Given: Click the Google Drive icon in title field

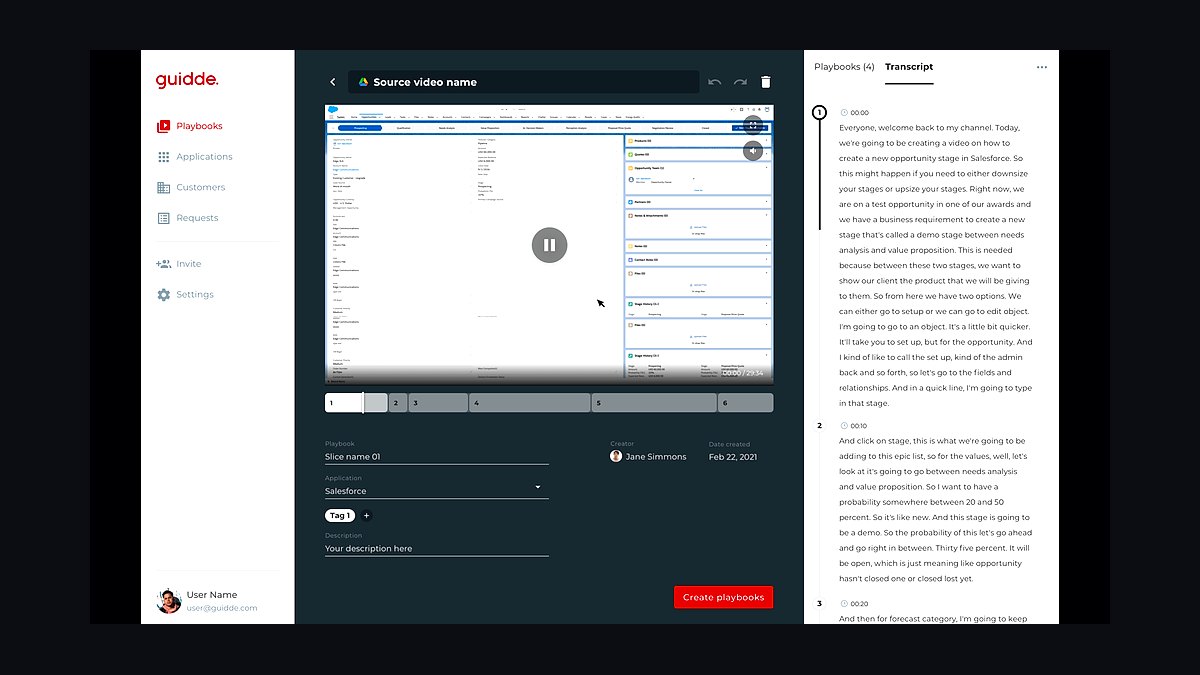Looking at the screenshot, I should (364, 82).
